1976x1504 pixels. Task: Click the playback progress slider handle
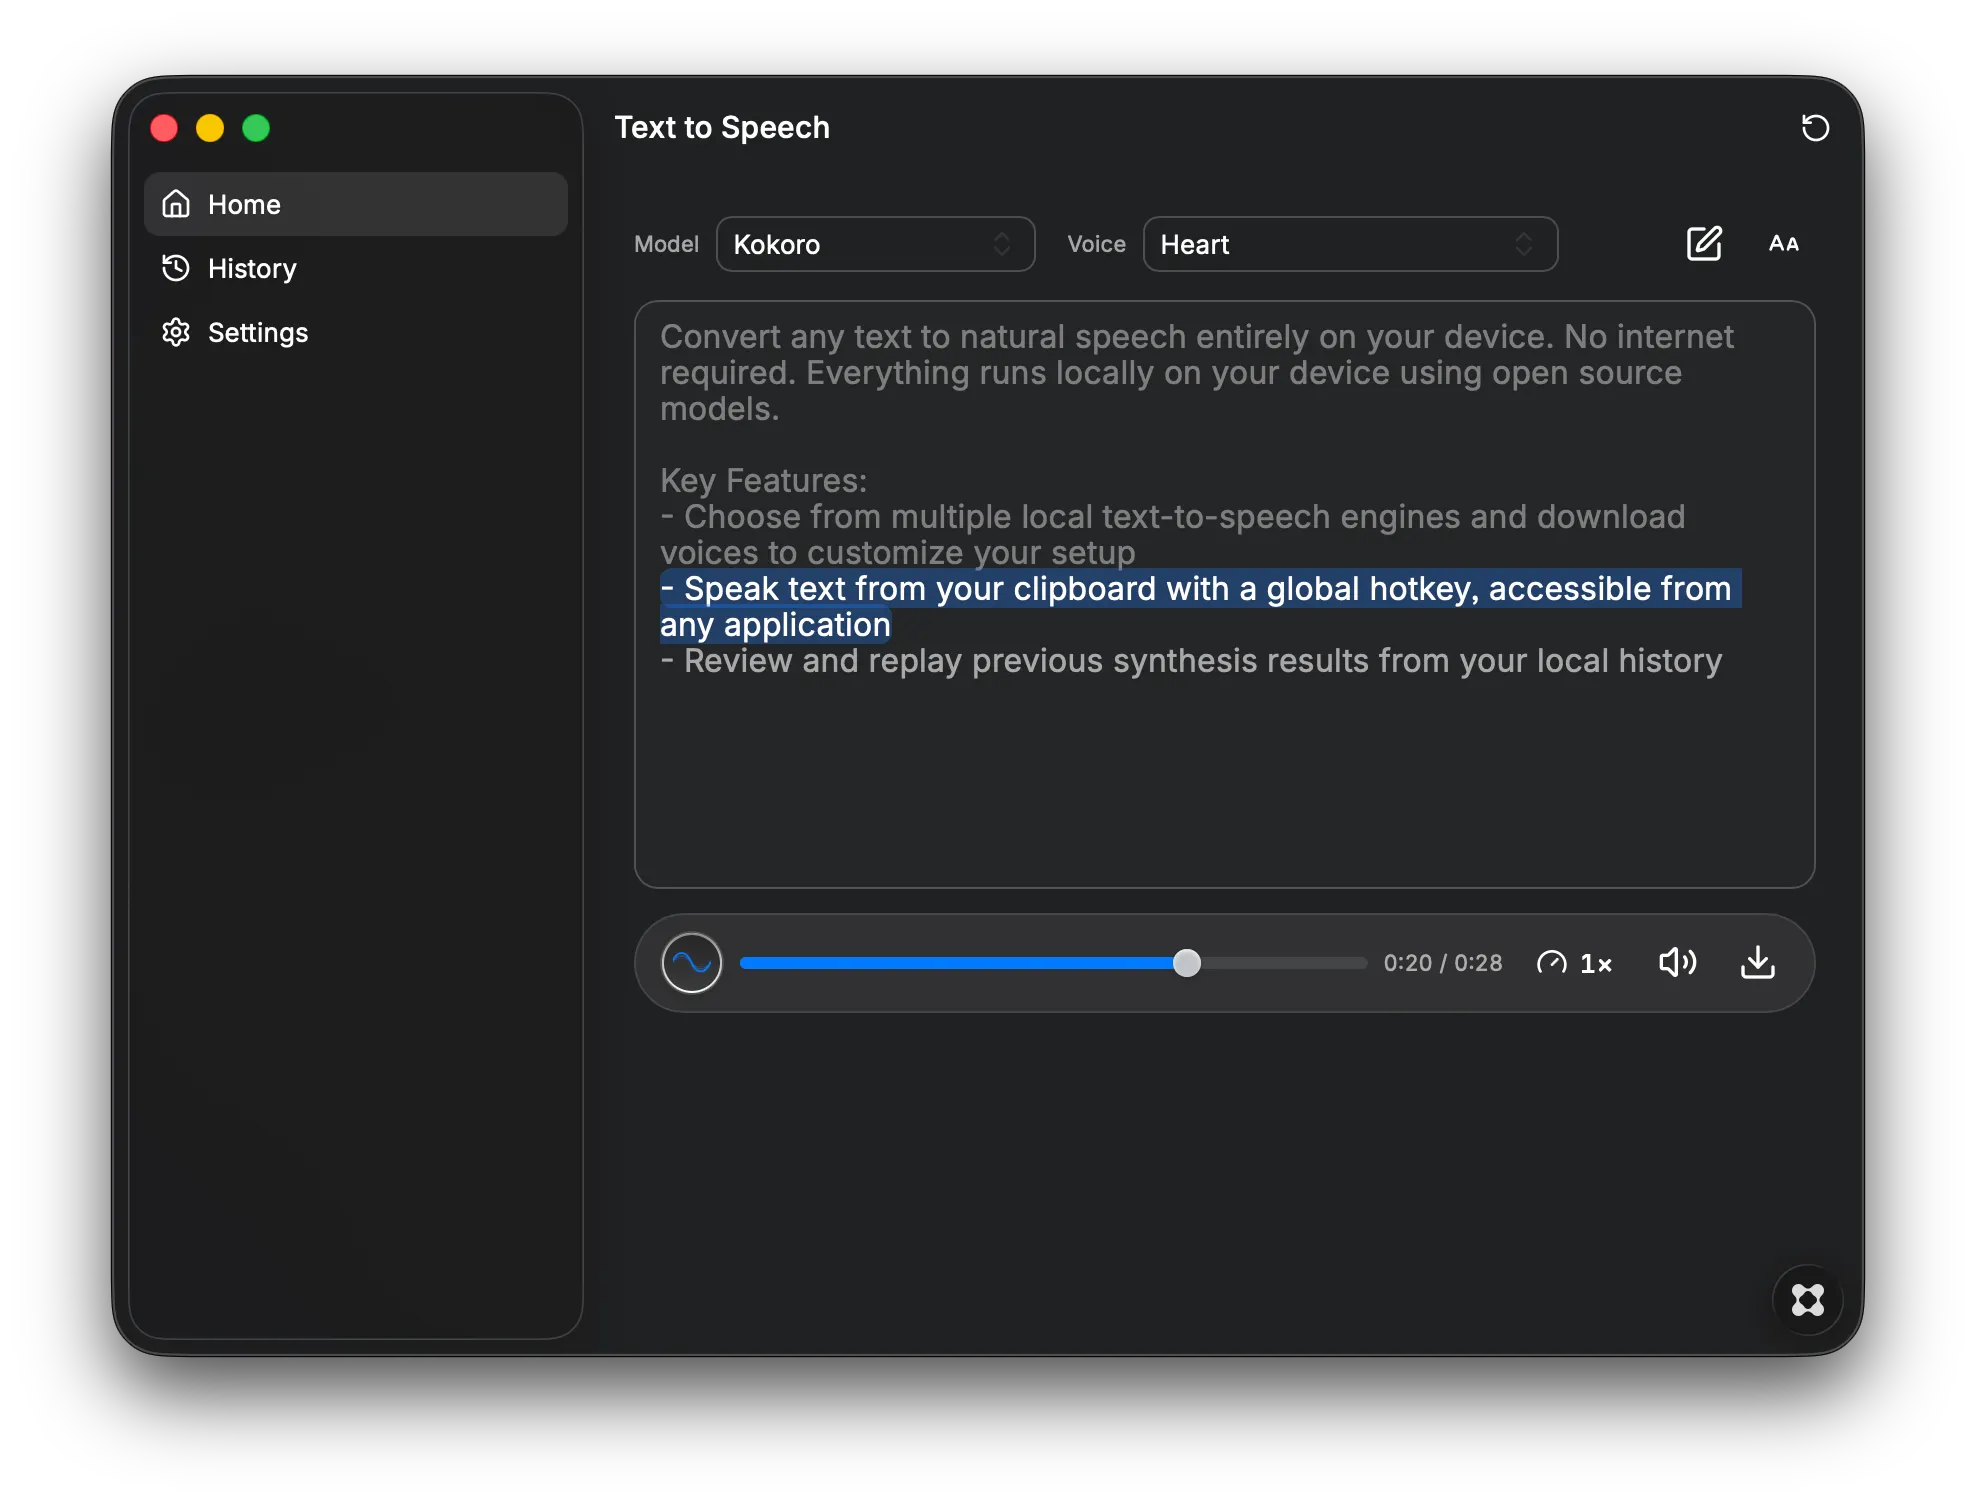pyautogui.click(x=1187, y=963)
